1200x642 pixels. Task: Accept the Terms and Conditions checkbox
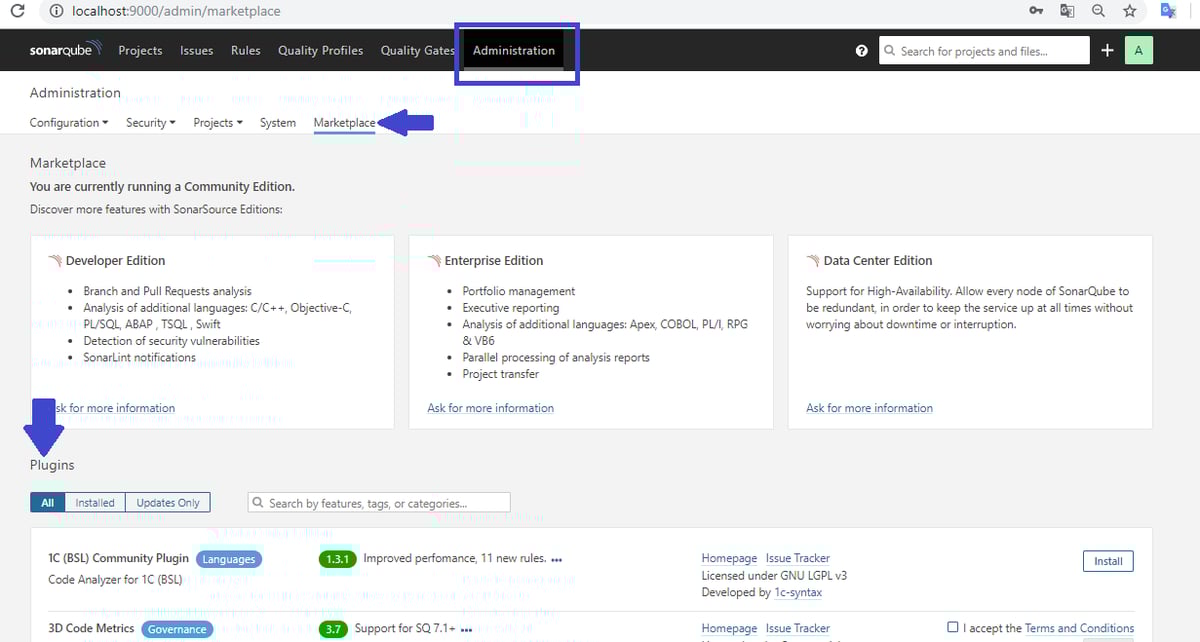pyautogui.click(x=953, y=628)
